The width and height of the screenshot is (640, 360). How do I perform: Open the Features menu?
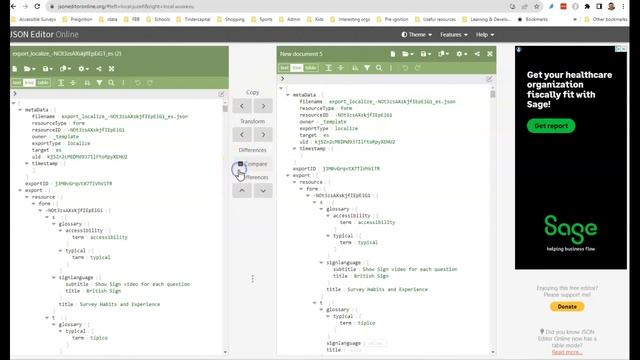pyautogui.click(x=454, y=35)
